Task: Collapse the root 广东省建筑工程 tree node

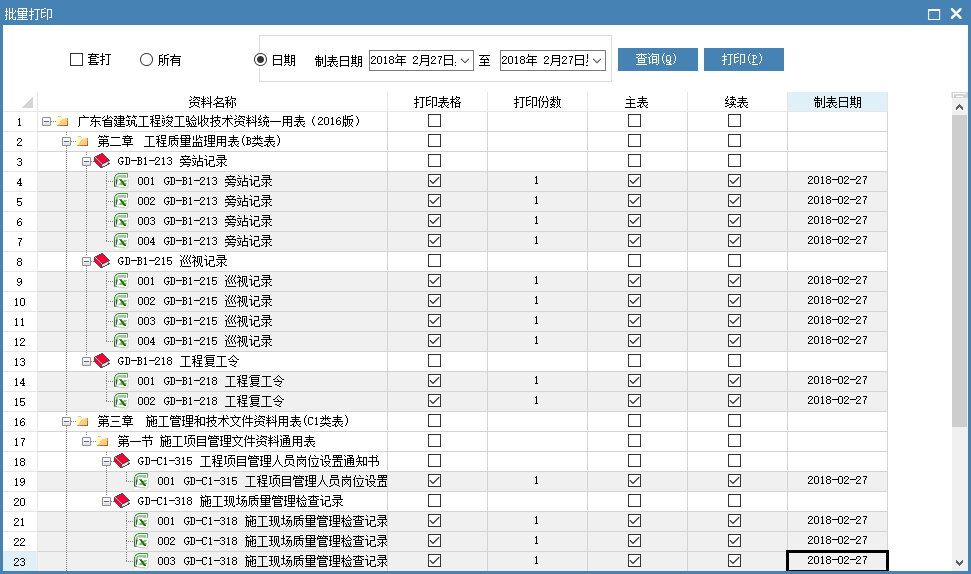Action: (46, 121)
